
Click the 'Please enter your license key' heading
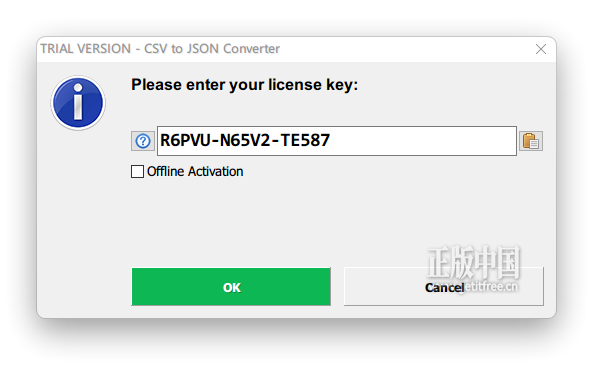pyautogui.click(x=244, y=85)
